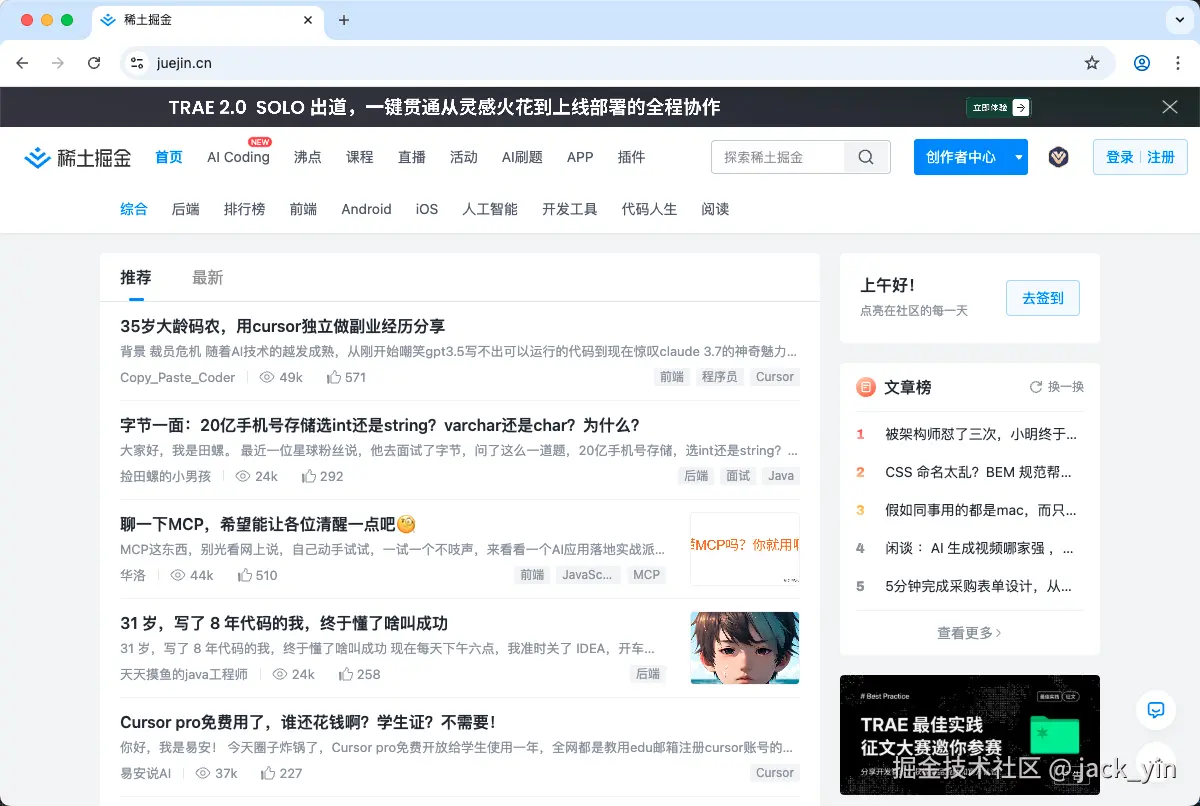Go to 沸点 in the top navigation
The image size is (1200, 806).
[x=308, y=157]
